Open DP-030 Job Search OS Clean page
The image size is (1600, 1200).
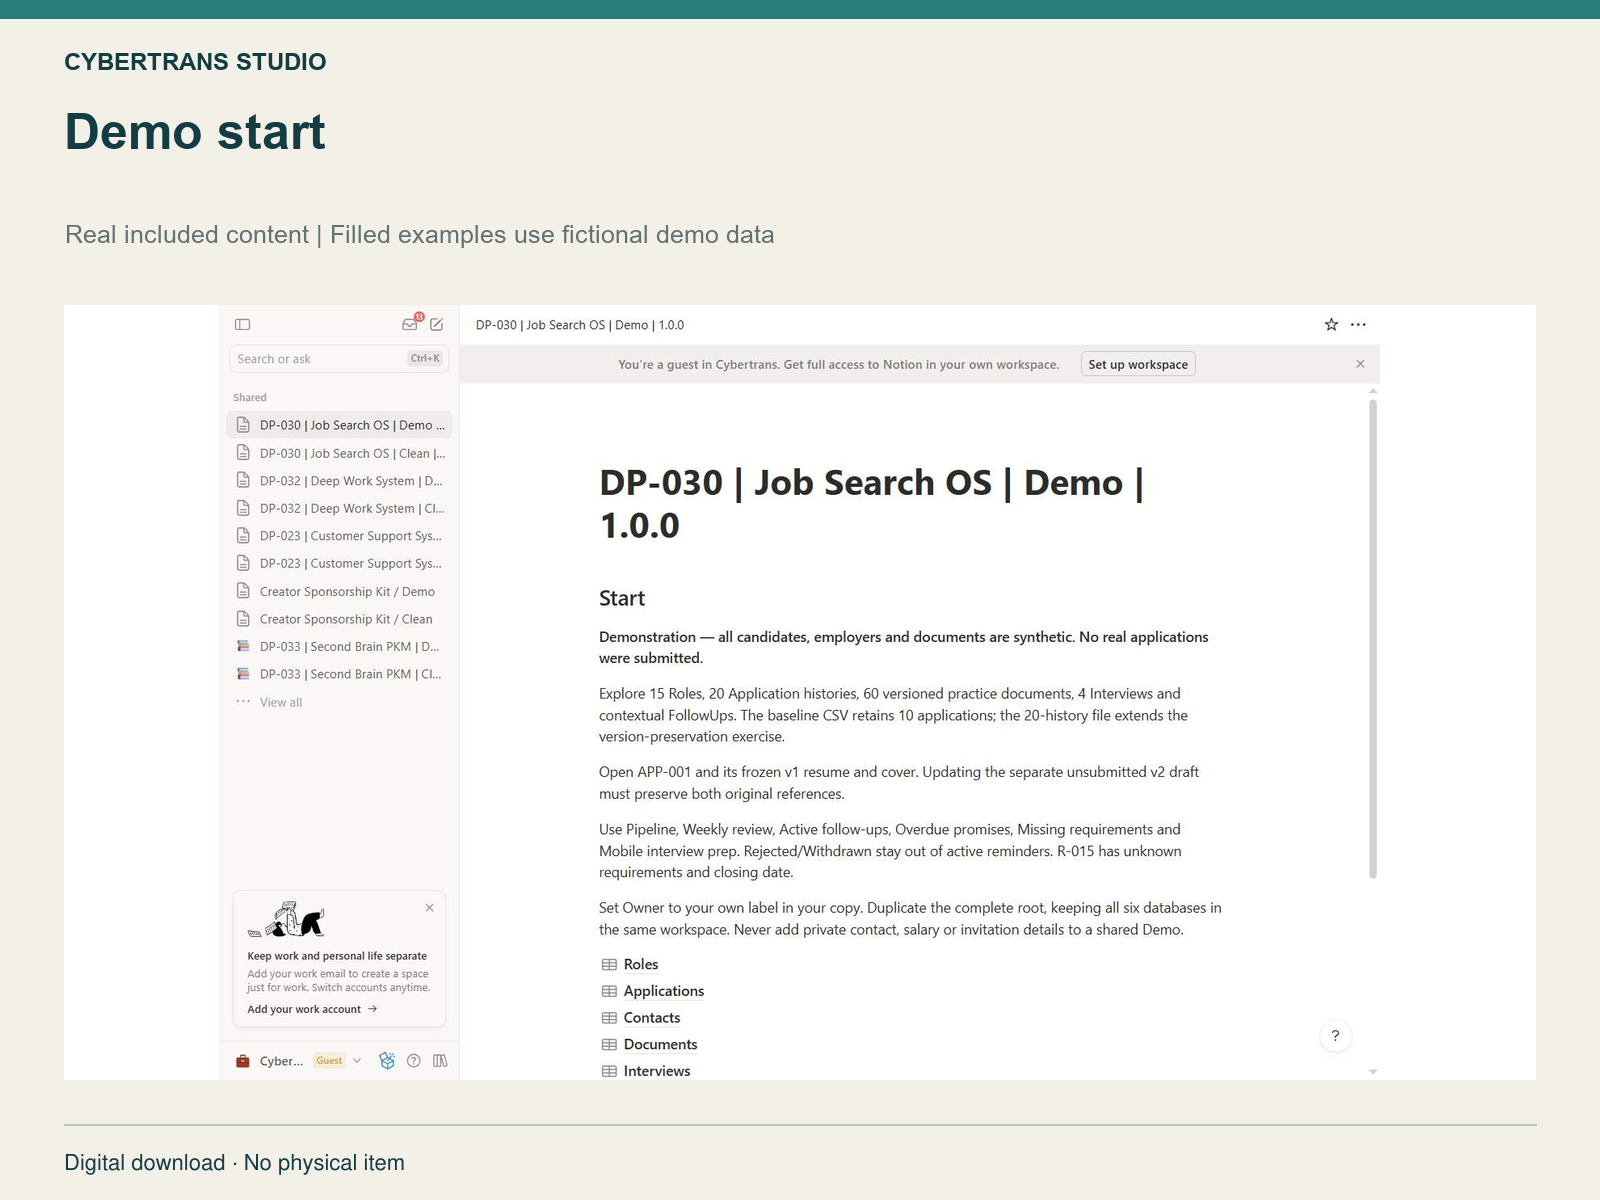pyautogui.click(x=340, y=453)
